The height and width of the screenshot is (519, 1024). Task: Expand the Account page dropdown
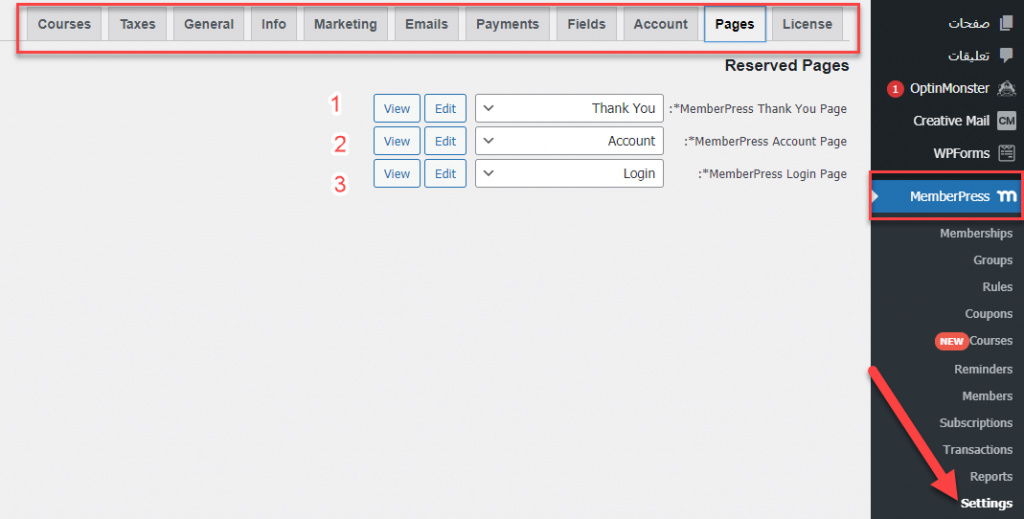tap(569, 141)
